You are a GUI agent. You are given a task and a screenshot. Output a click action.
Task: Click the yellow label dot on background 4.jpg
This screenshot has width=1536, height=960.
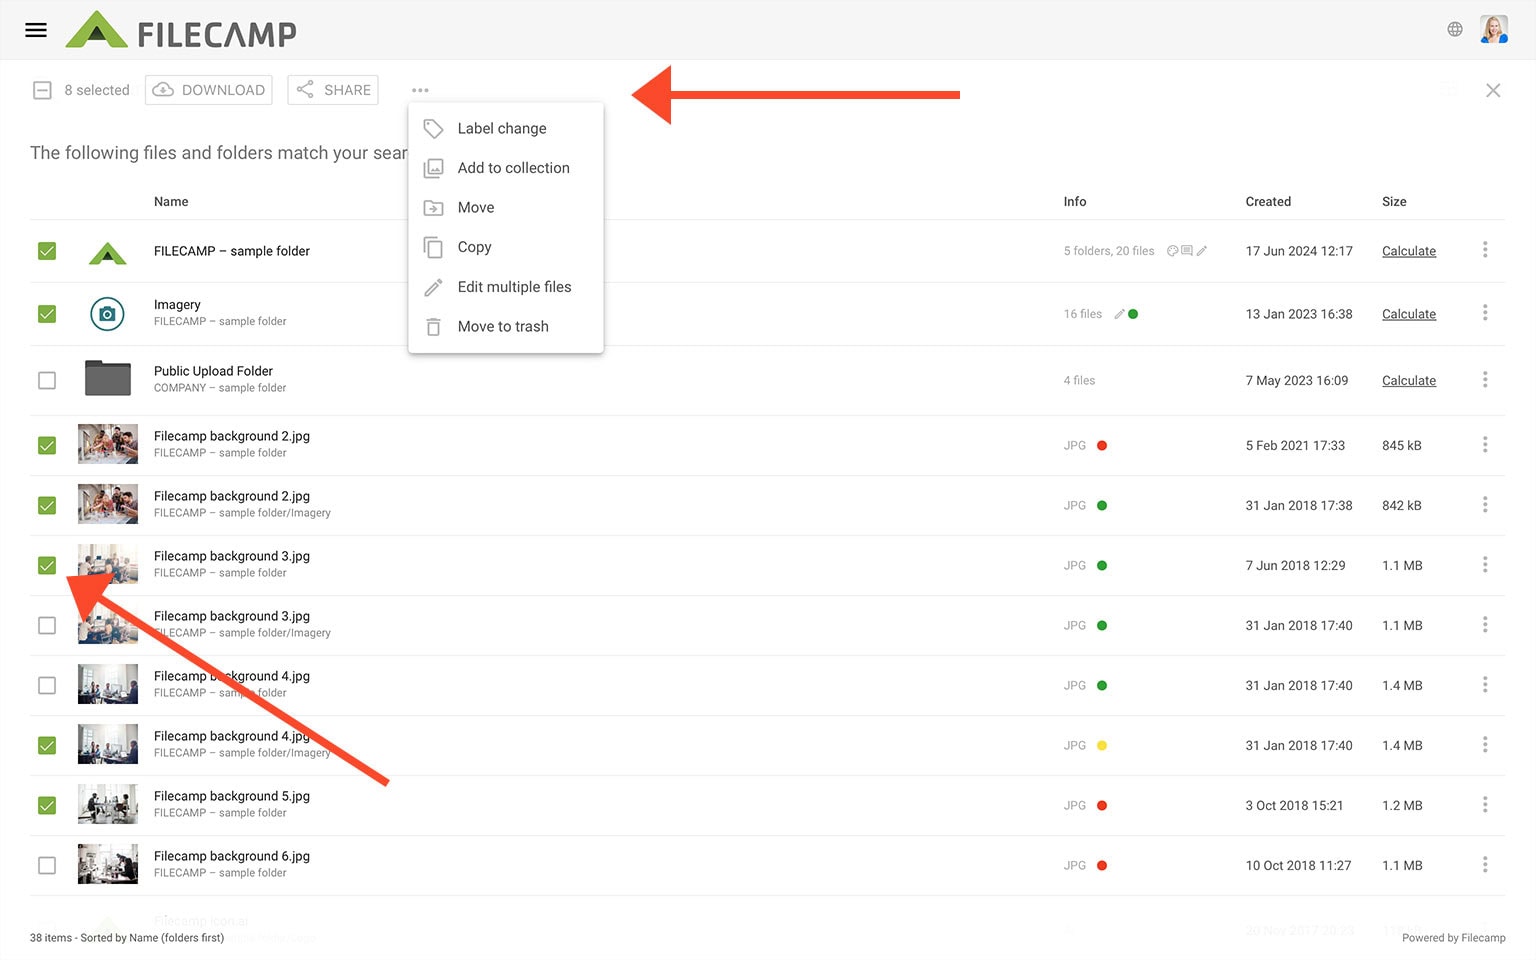pyautogui.click(x=1102, y=745)
